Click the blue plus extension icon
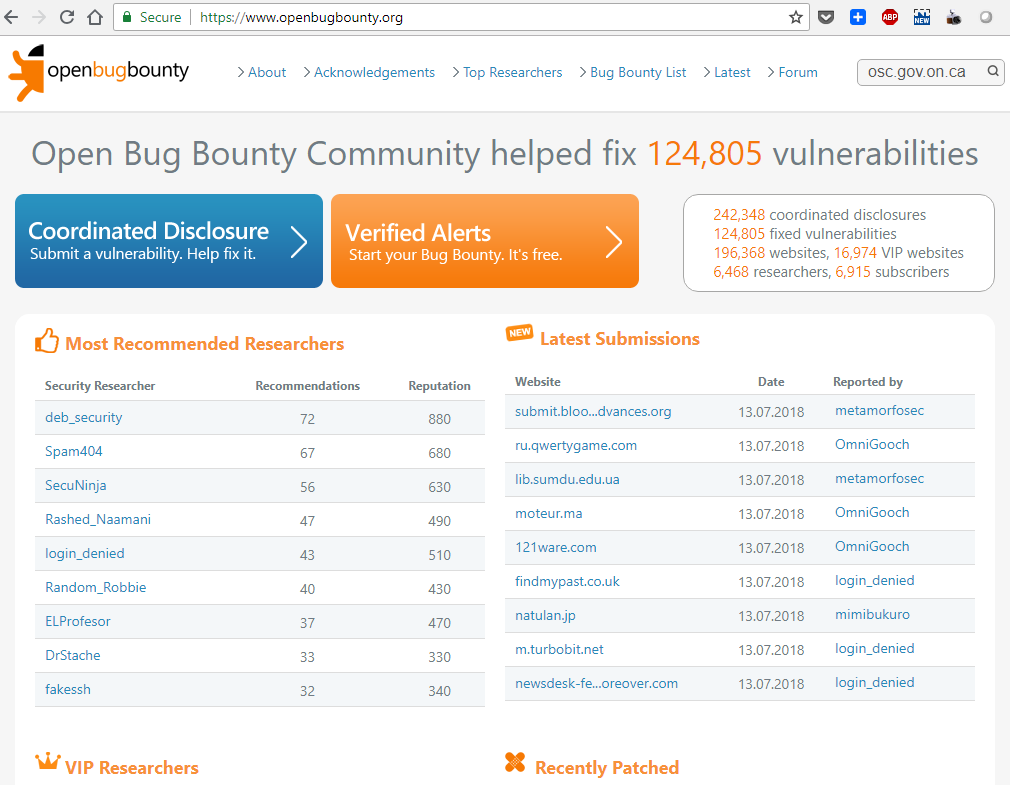The height and width of the screenshot is (785, 1010). click(x=857, y=17)
